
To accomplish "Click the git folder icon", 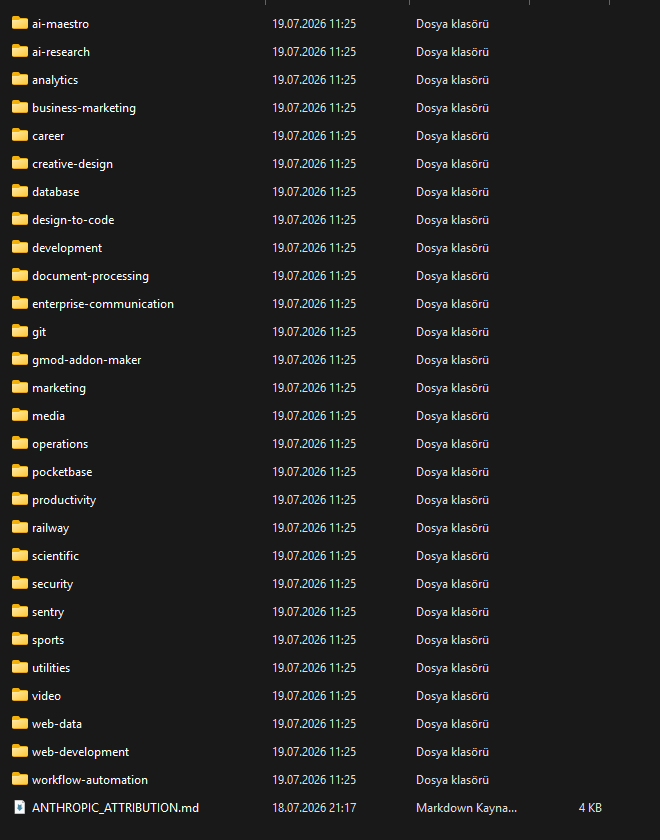I will click(20, 331).
